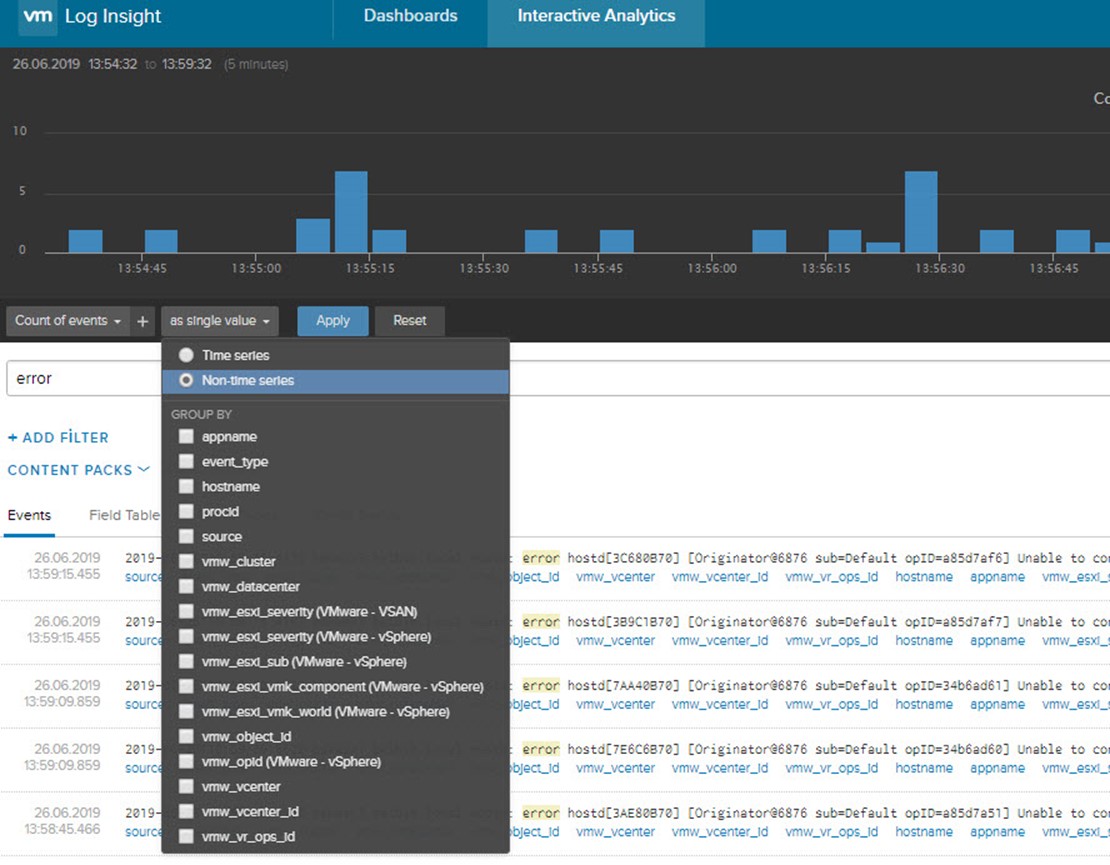Screen dimensions: 1110x865
Task: Click vmw_vr_ops_id link in first event row
Action: (x=832, y=577)
